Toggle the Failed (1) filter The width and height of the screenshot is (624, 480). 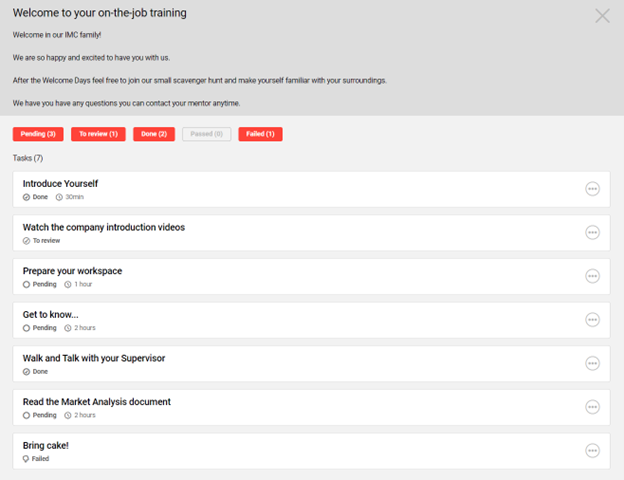(x=260, y=134)
